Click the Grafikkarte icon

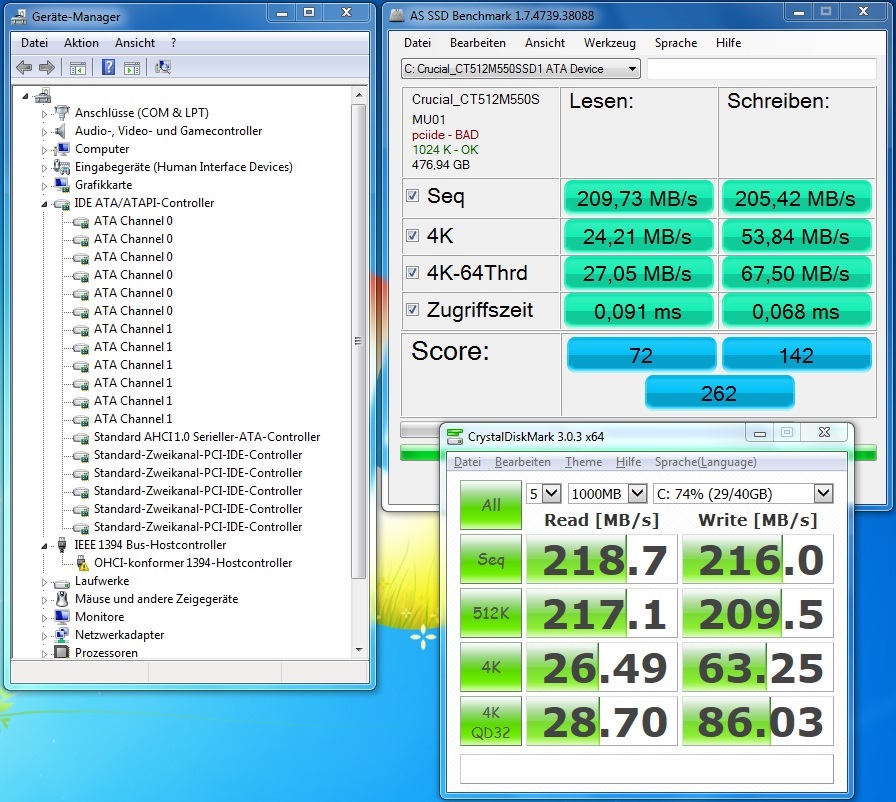pos(62,185)
